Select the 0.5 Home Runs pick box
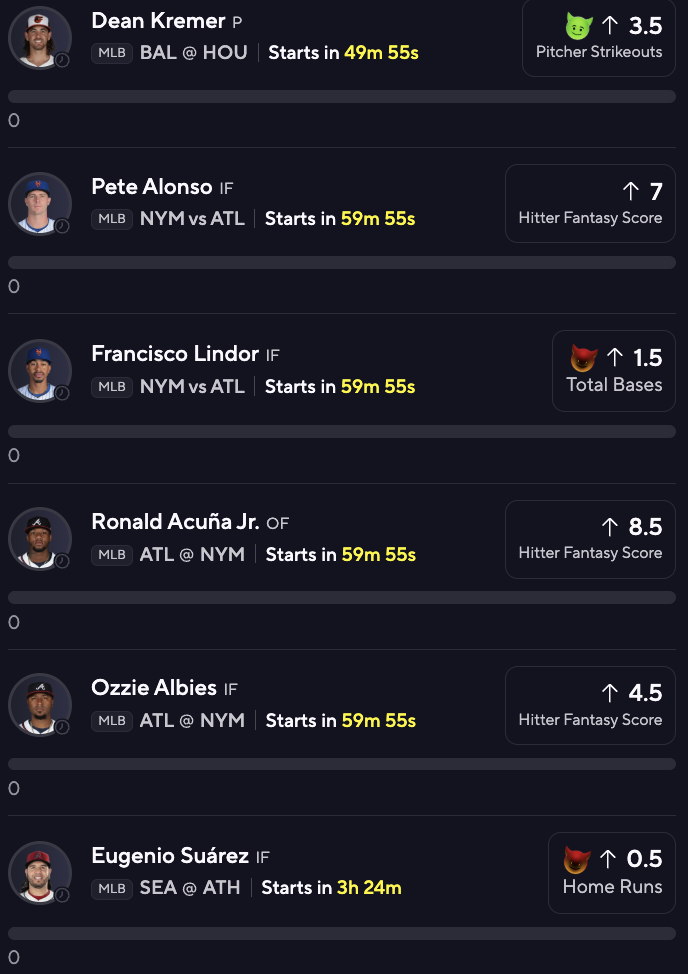 (x=612, y=873)
